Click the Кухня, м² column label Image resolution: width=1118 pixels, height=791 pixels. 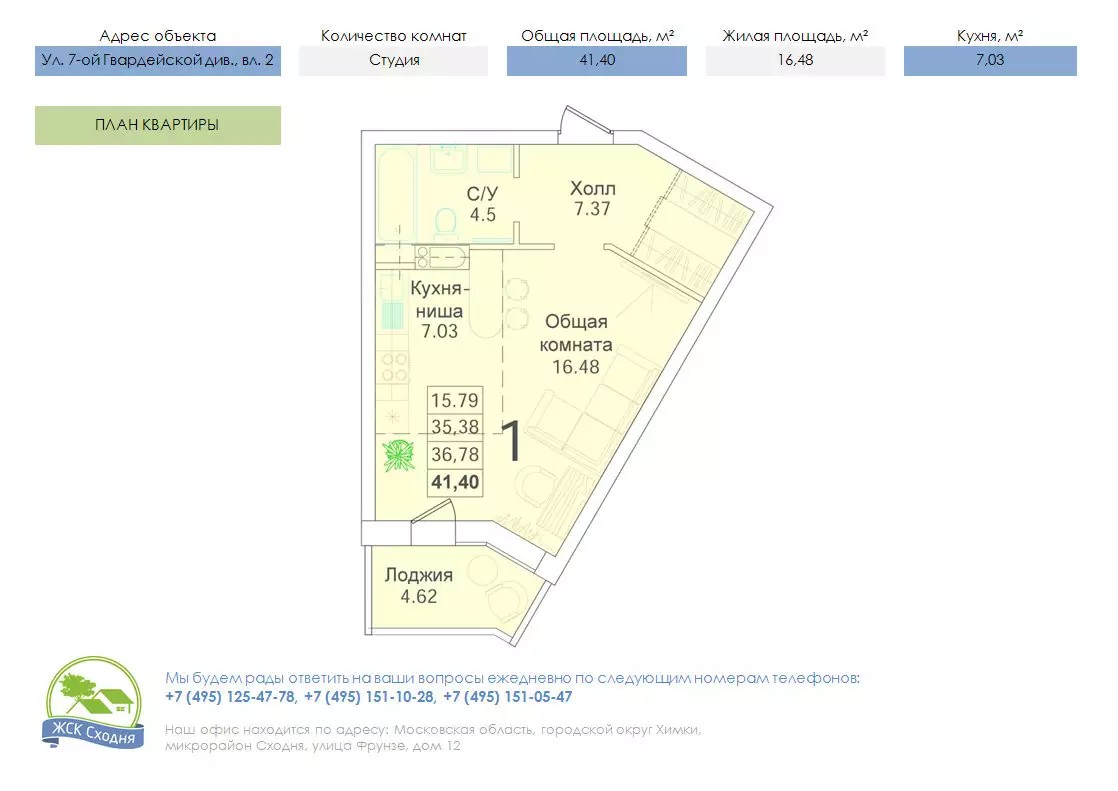(x=990, y=36)
